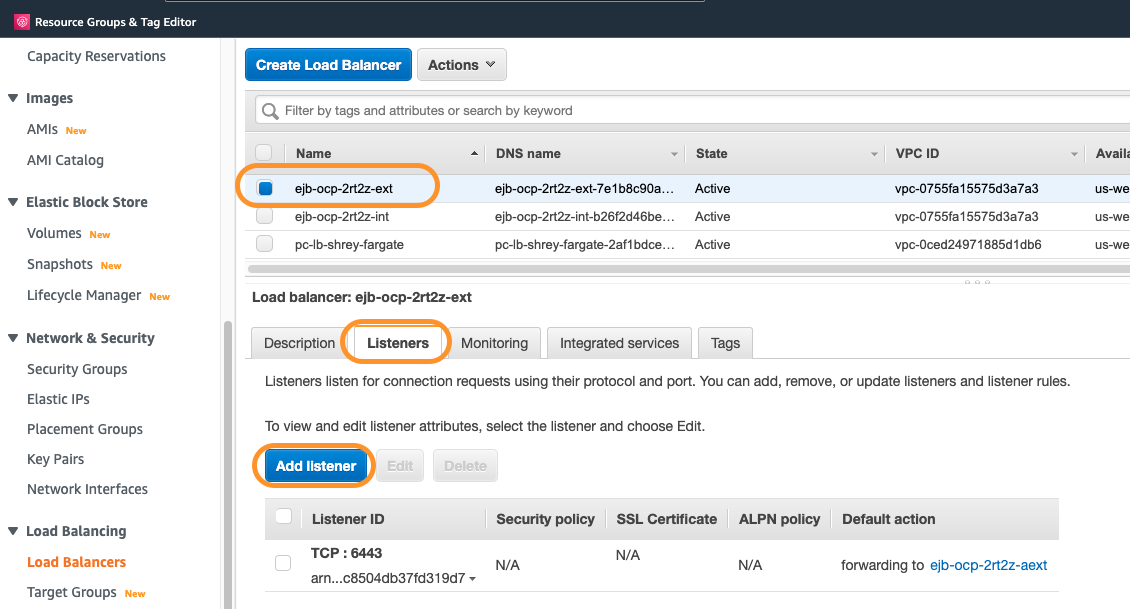Click the Add listener button

(316, 466)
